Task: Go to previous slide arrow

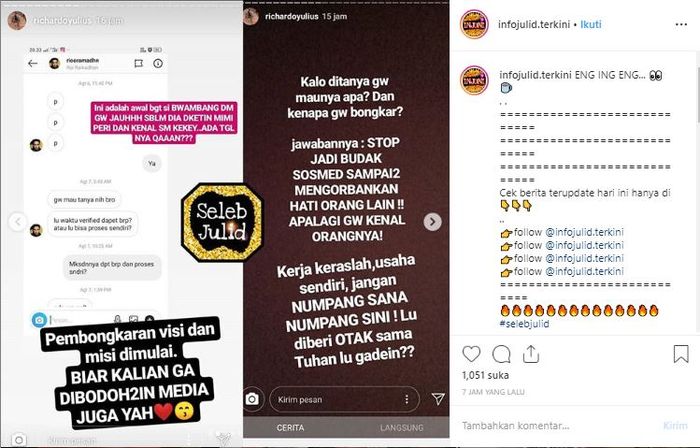Action: point(18,222)
